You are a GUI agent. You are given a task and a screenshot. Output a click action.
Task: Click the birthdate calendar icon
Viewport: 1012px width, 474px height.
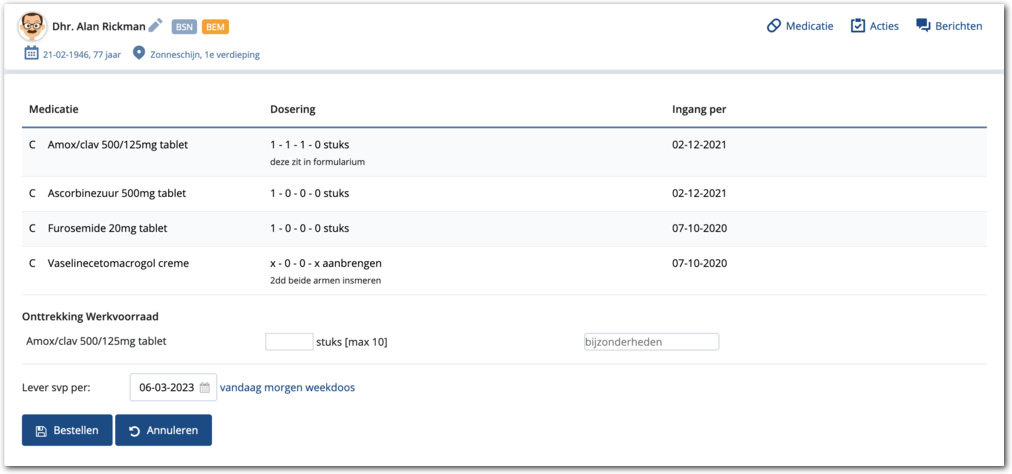point(31,54)
